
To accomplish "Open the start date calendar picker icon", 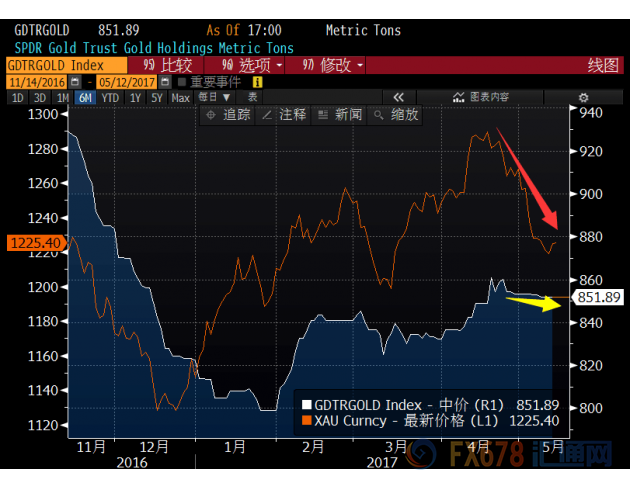I will pos(75,82).
